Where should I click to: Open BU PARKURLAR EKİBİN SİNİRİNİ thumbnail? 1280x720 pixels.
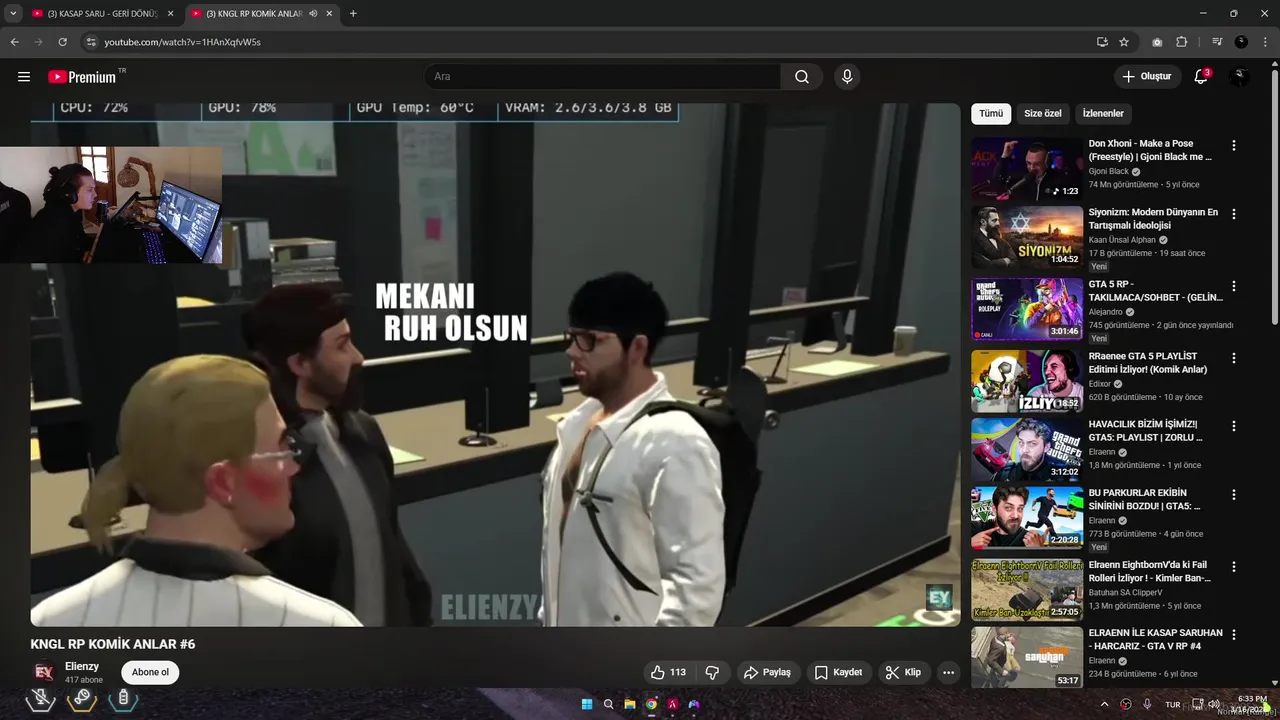click(x=1027, y=518)
